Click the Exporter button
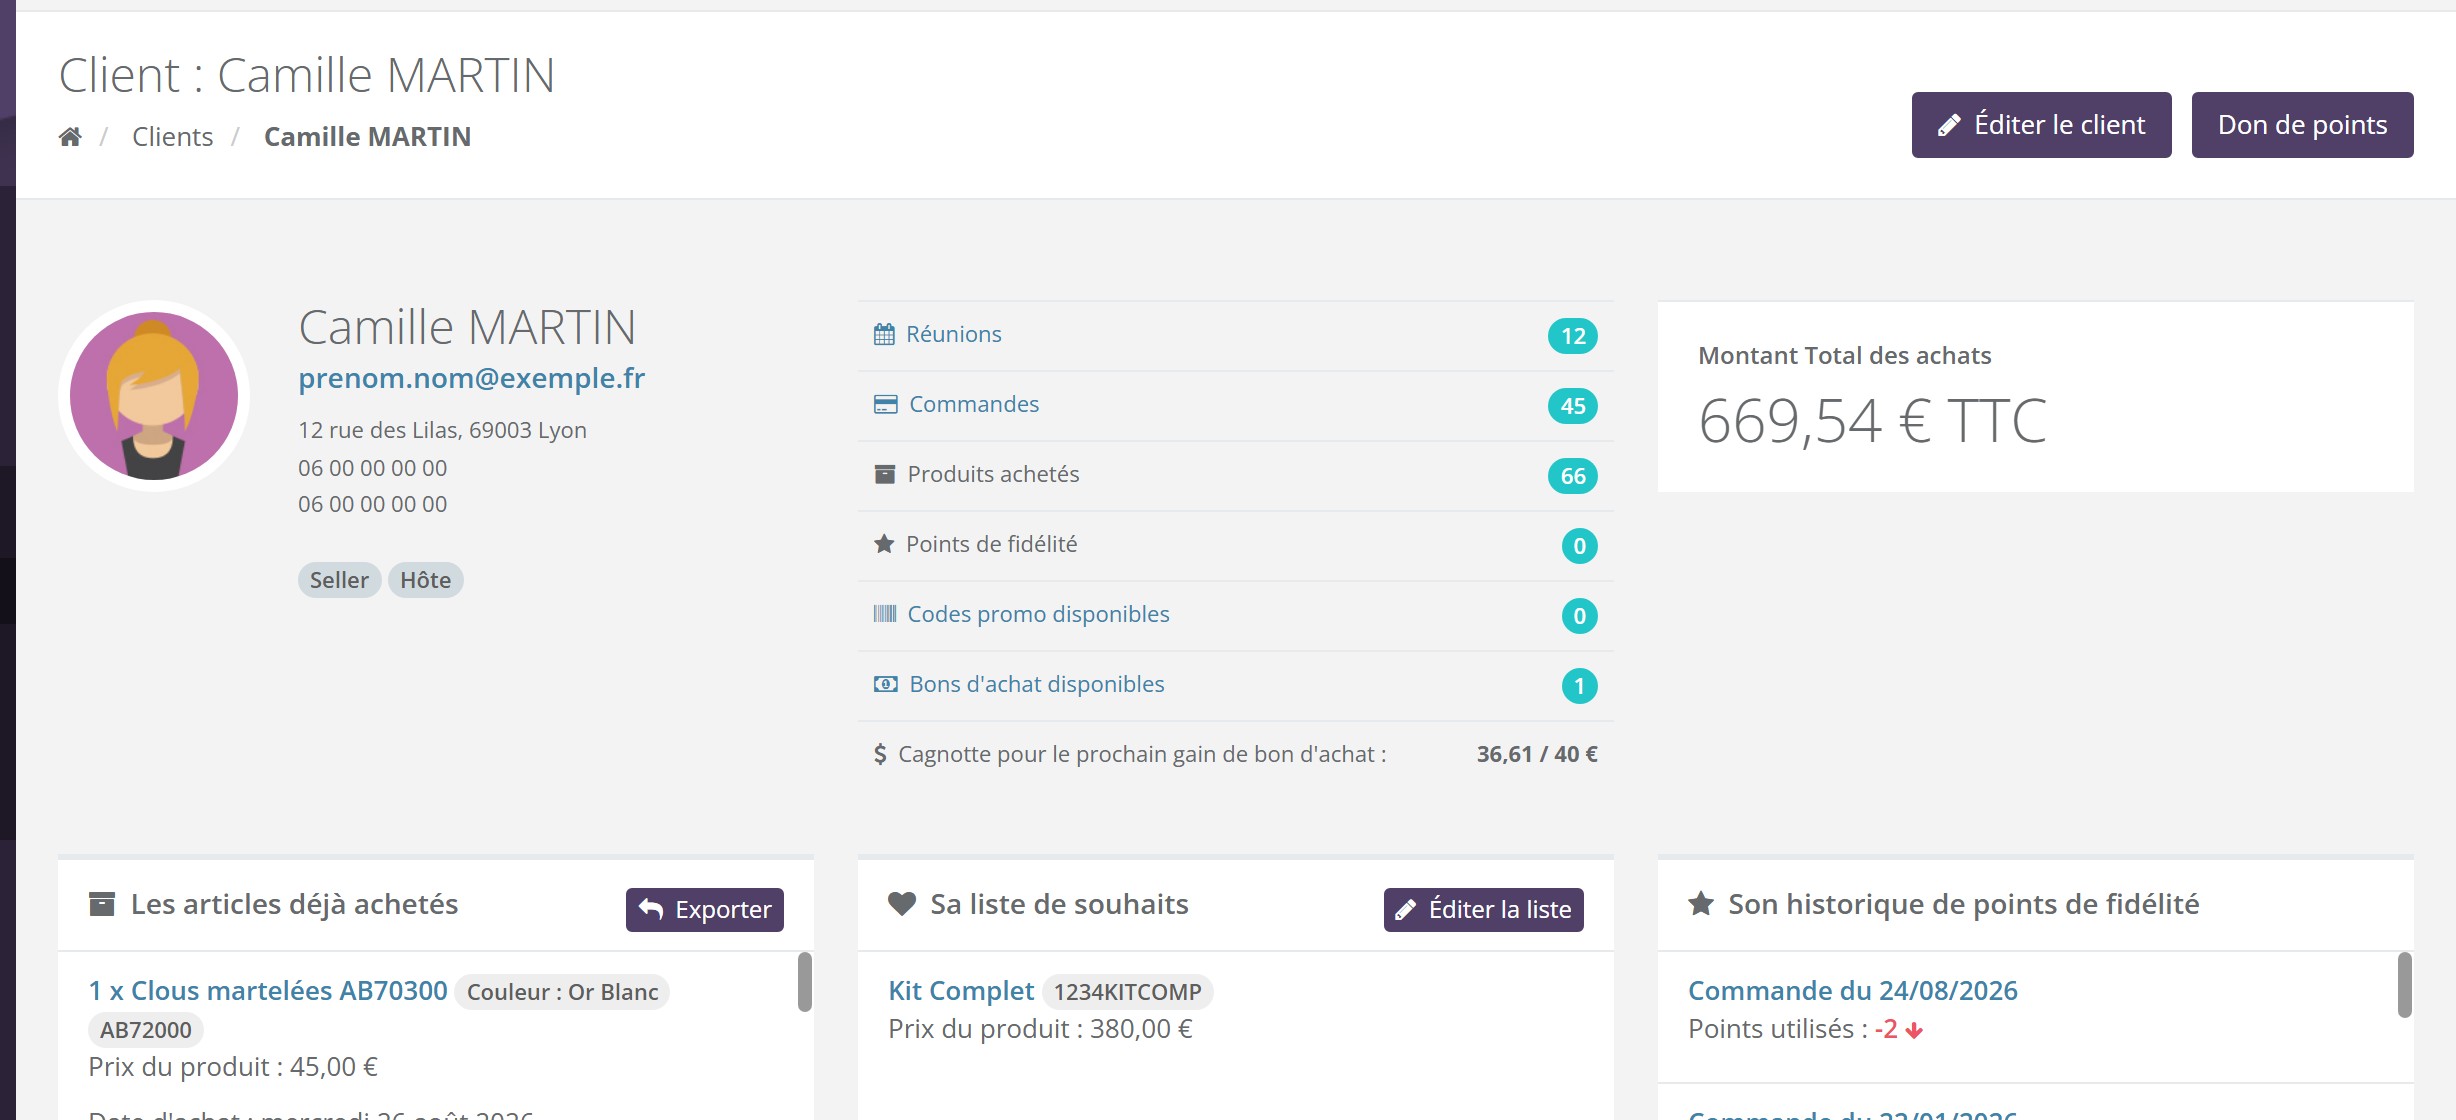 point(705,909)
